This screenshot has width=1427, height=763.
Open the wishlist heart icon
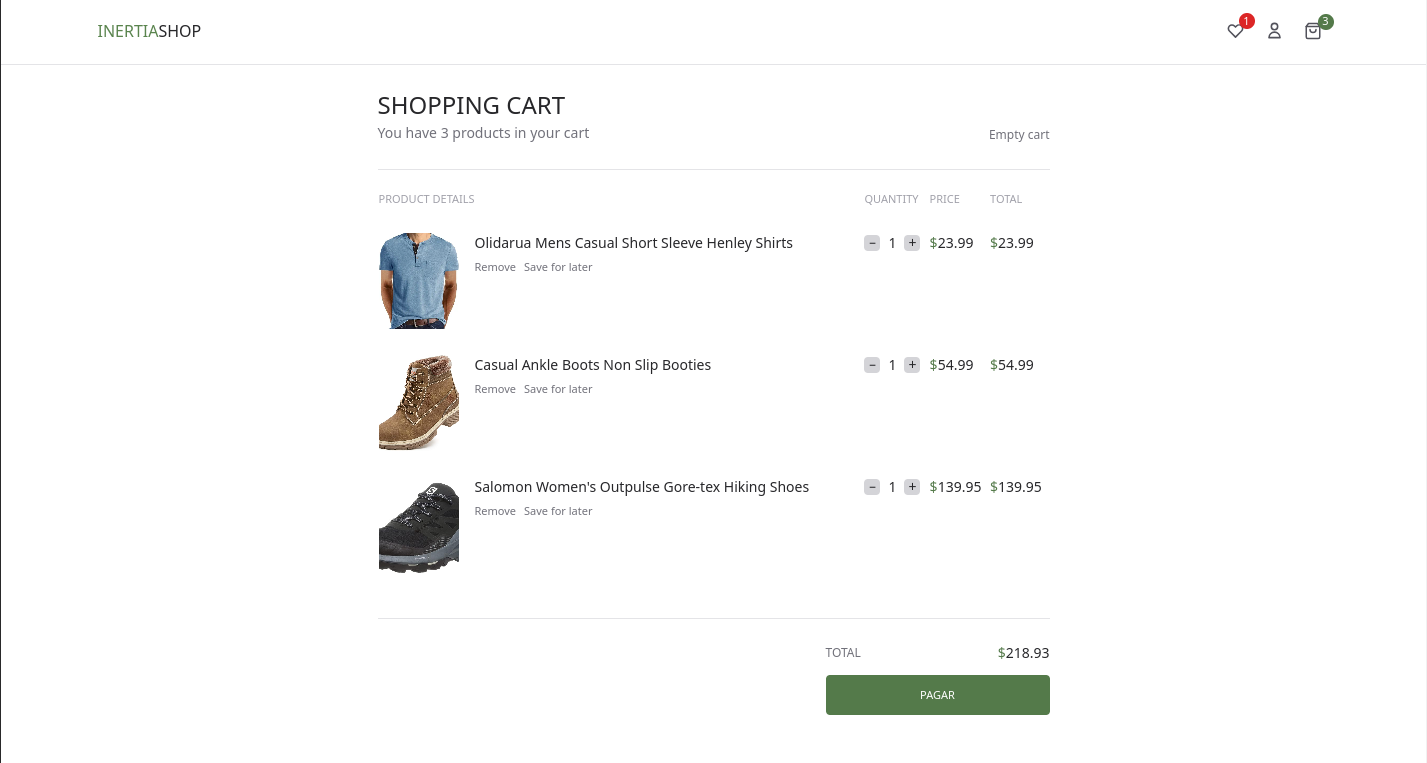click(x=1235, y=31)
